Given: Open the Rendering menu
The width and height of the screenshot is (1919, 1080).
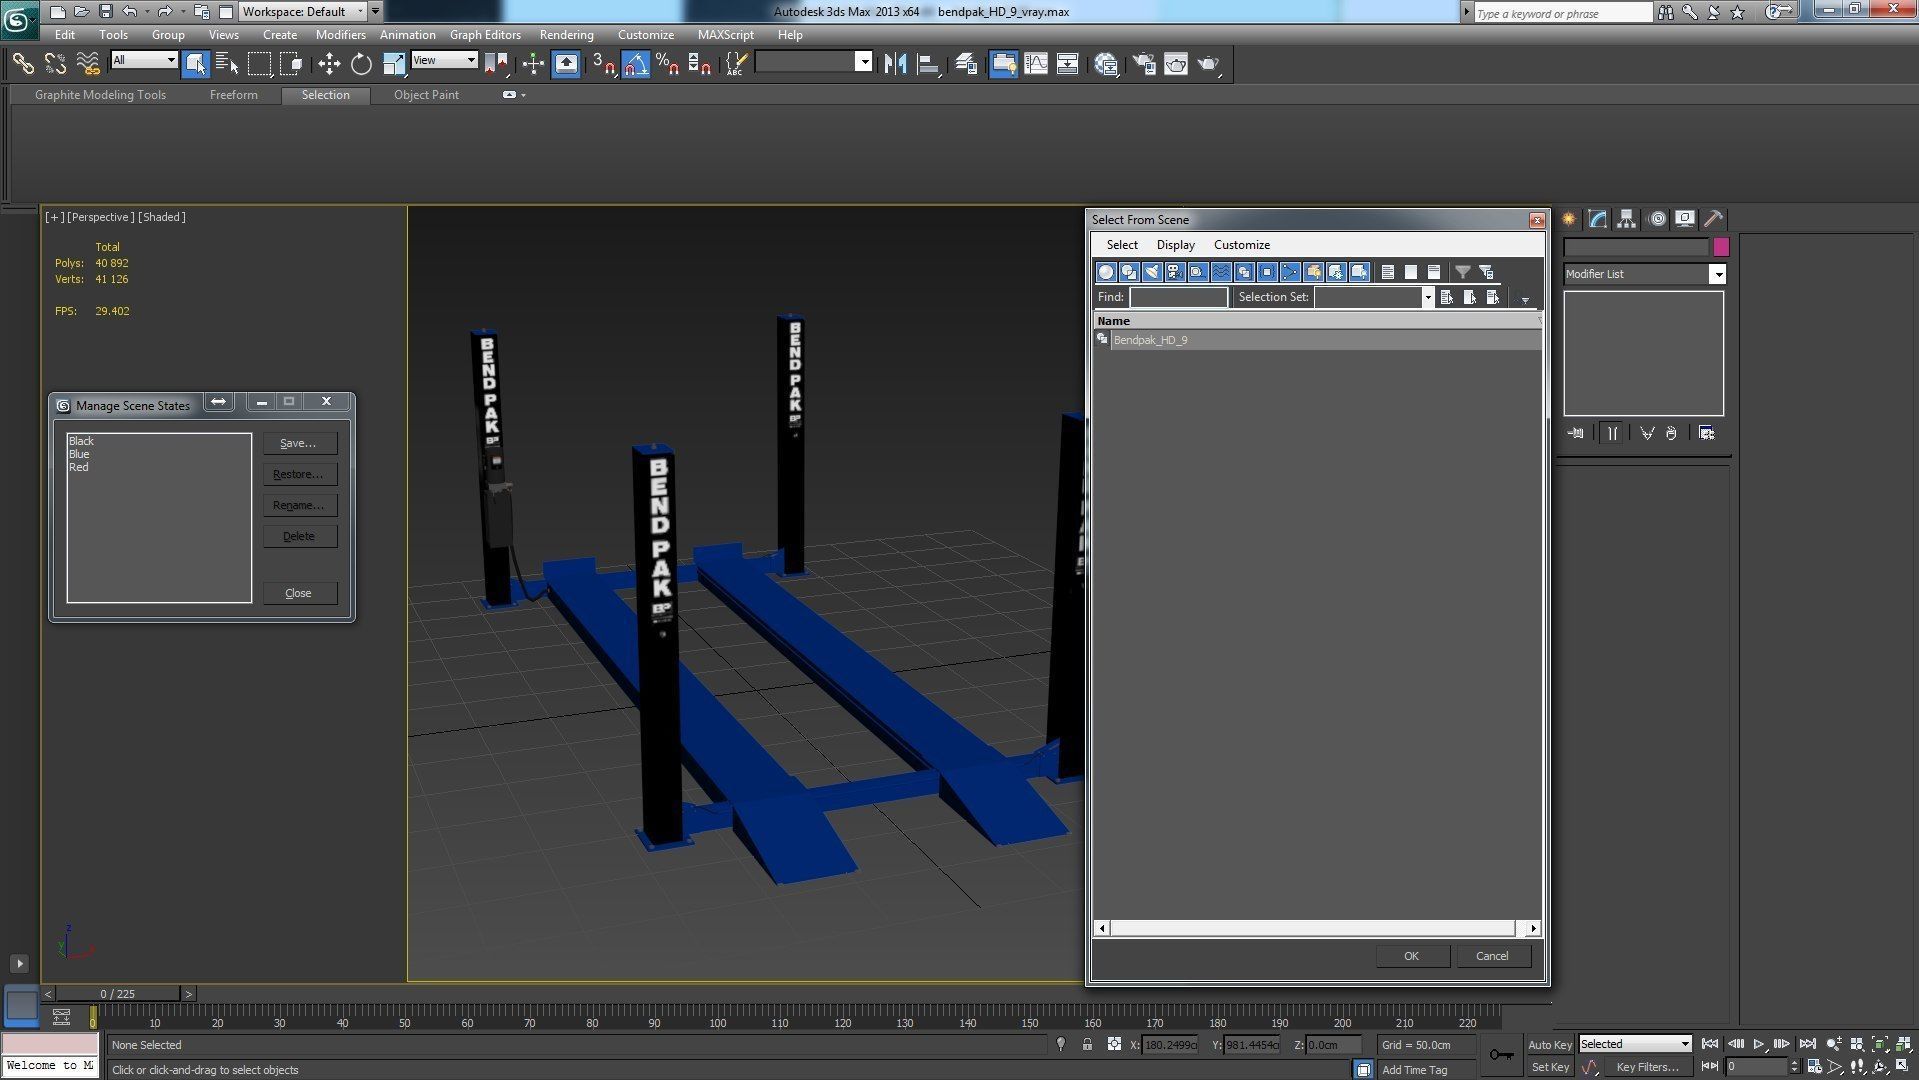Looking at the screenshot, I should (566, 35).
